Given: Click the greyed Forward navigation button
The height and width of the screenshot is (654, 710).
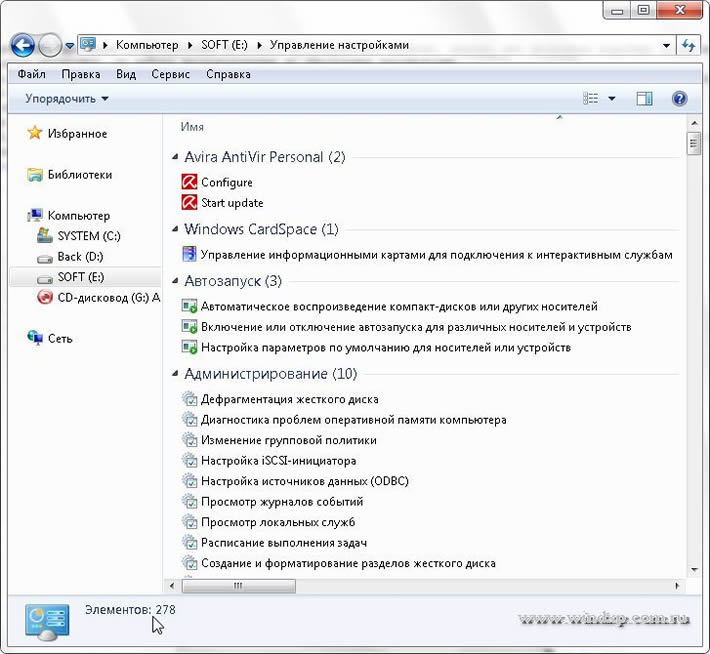Looking at the screenshot, I should pos(50,45).
